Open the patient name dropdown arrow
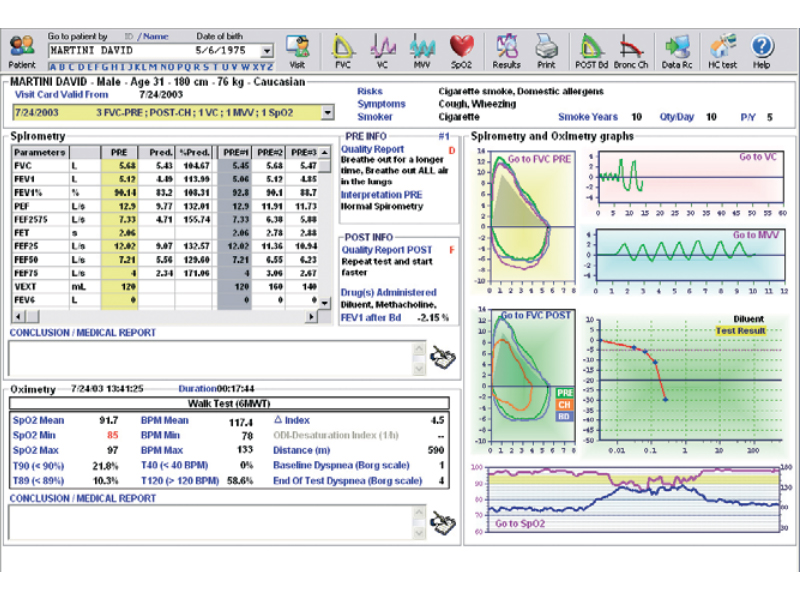This screenshot has width=800, height=600. (267, 51)
